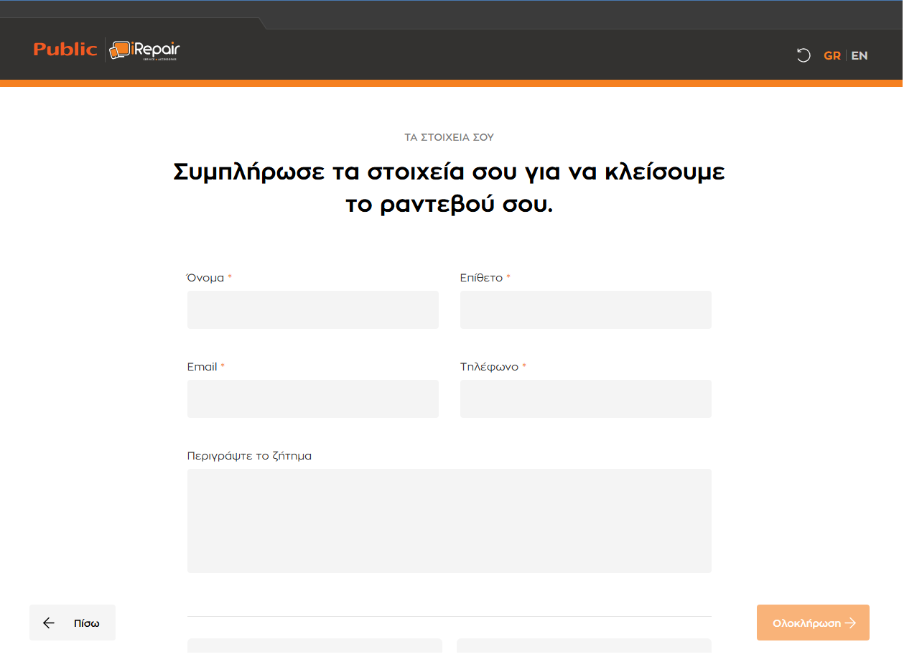Focus the Όνομα input field
Viewport: 903px width, 654px height.
pos(312,310)
